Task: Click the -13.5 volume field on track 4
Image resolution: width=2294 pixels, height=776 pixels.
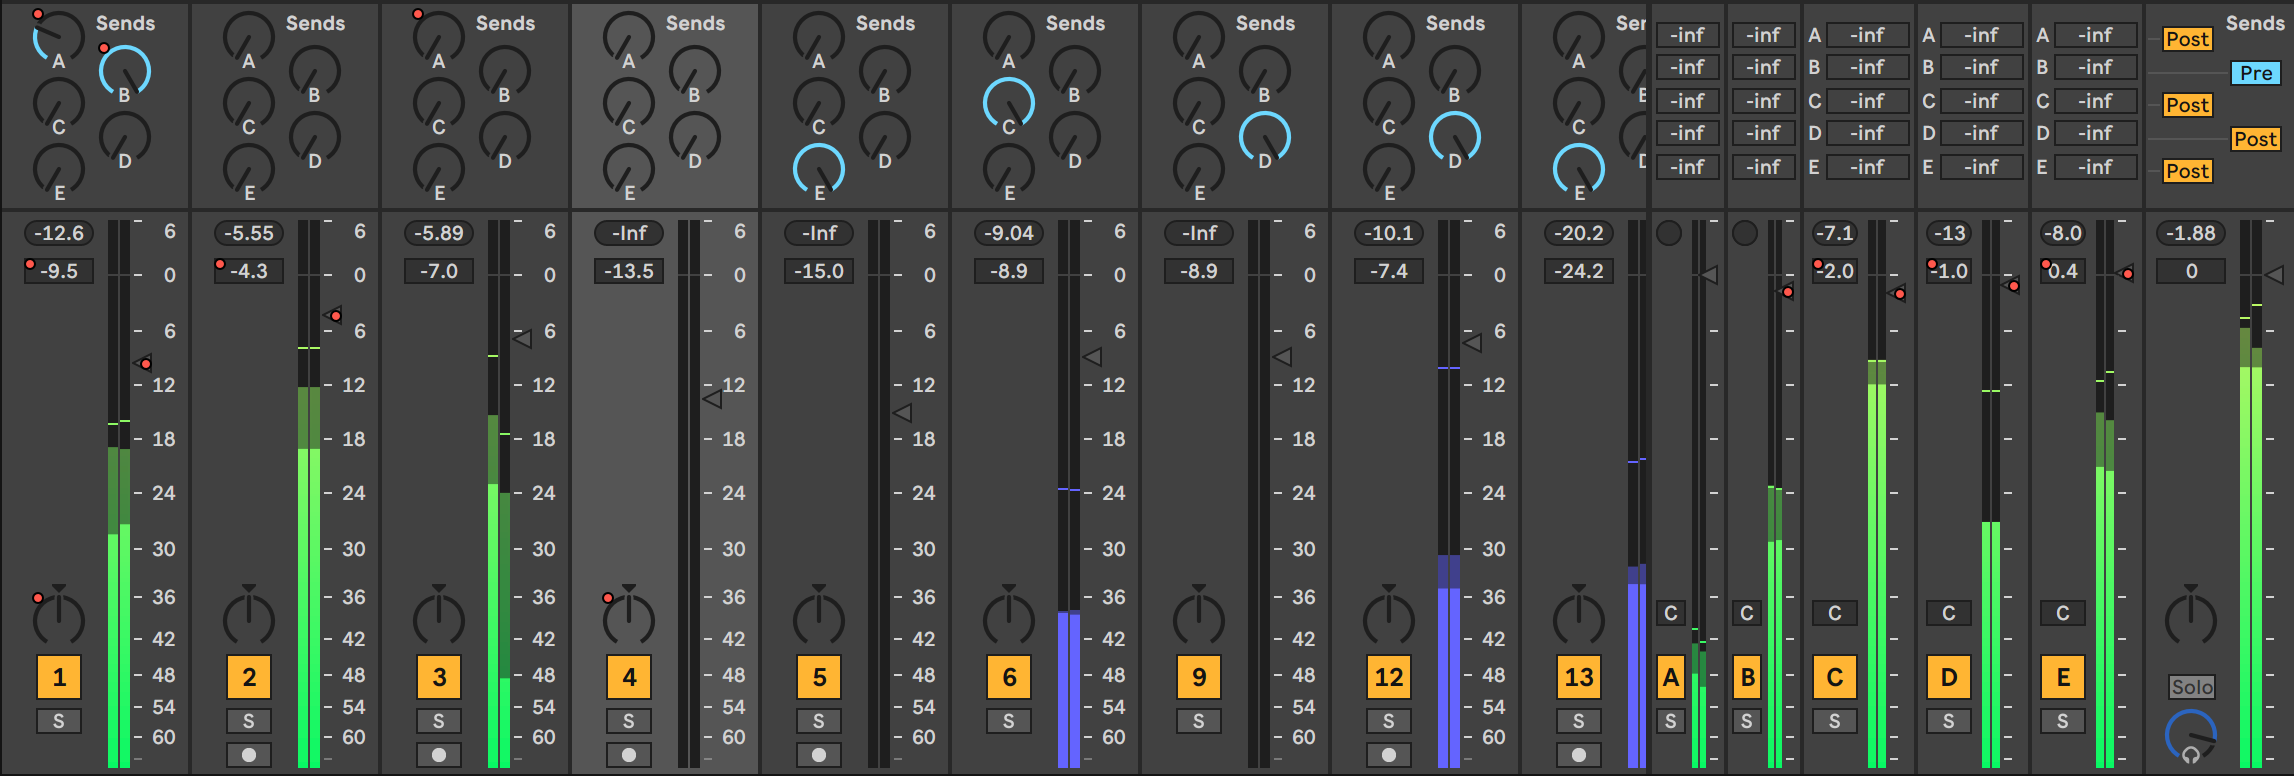Action: pyautogui.click(x=629, y=271)
